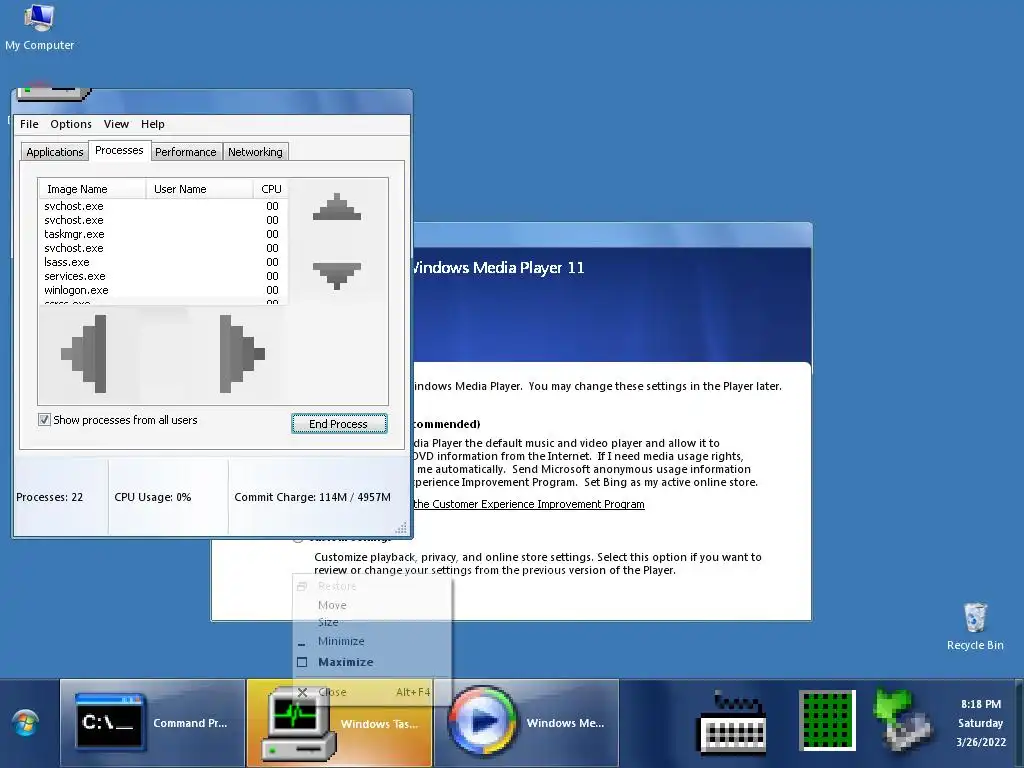1024x768 pixels.
Task: Open the Customer Experience Improvement Program link
Action: [x=529, y=504]
